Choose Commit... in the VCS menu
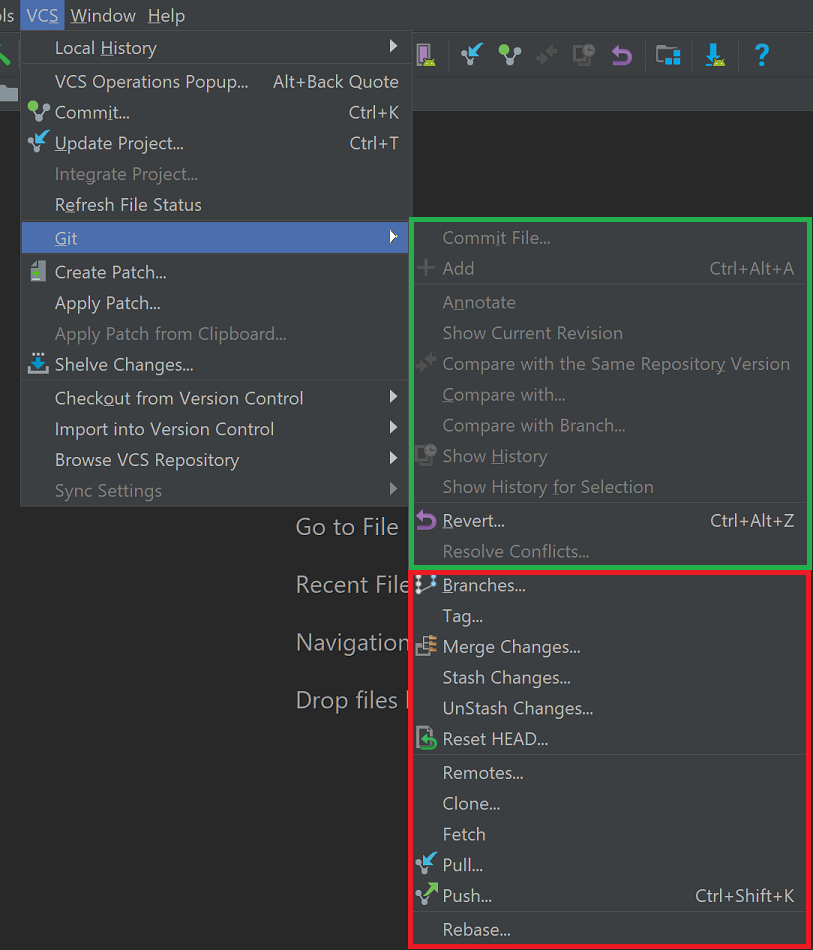 point(216,112)
